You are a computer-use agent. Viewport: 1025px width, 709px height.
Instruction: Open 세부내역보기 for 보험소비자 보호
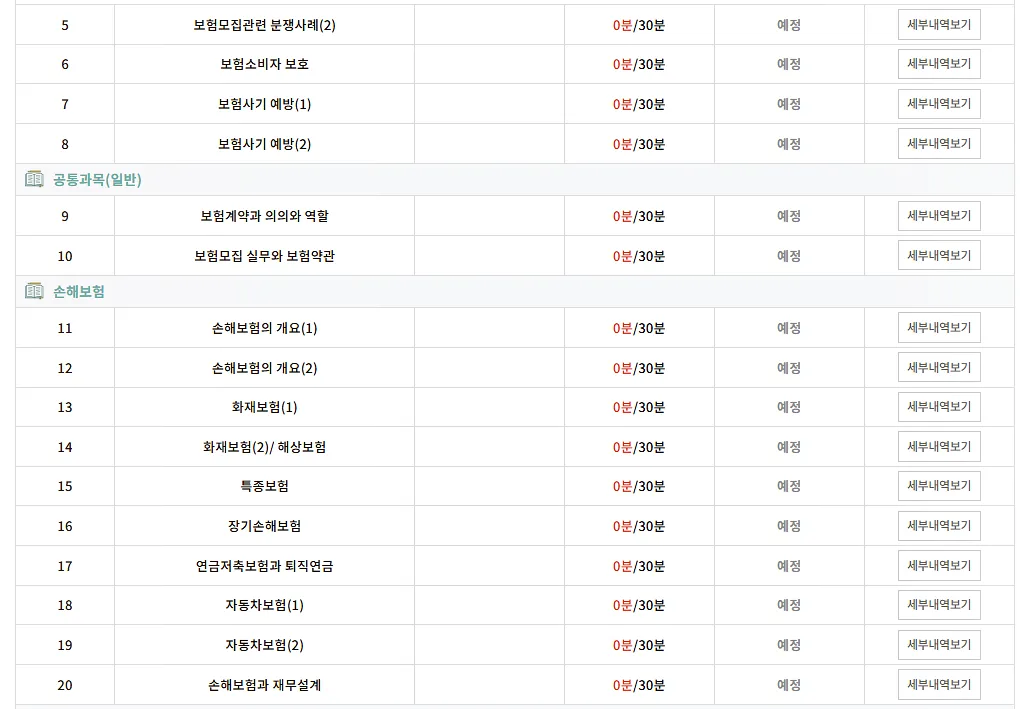938,64
